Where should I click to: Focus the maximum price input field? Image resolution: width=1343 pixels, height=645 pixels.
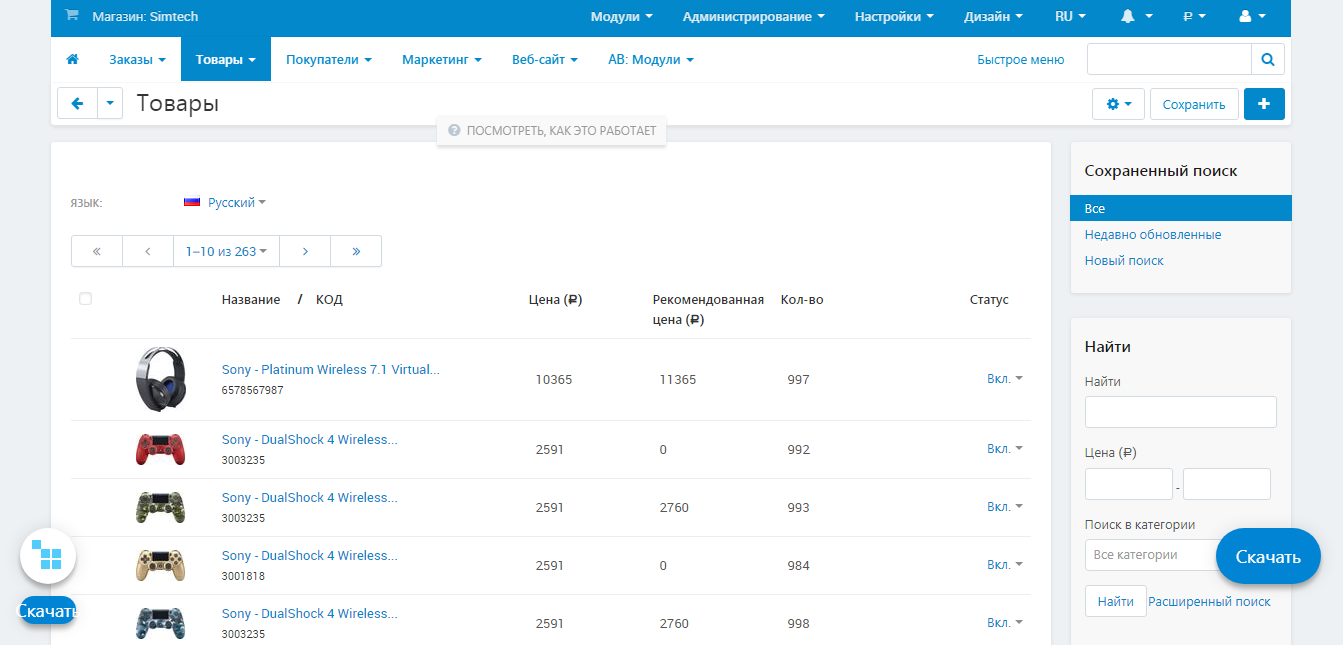(1227, 484)
